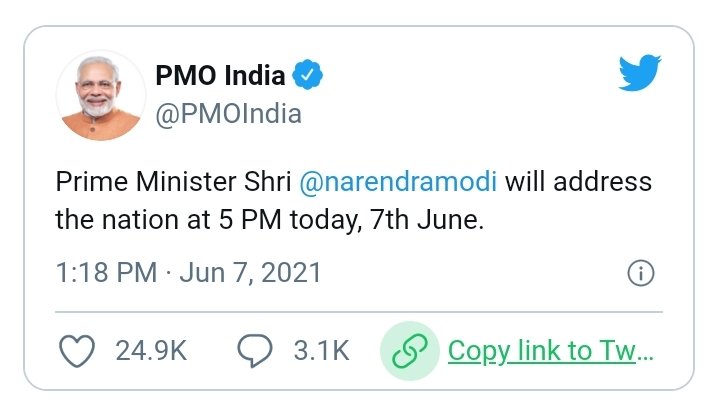
Task: Open the tweet info icon
Action: tap(640, 273)
